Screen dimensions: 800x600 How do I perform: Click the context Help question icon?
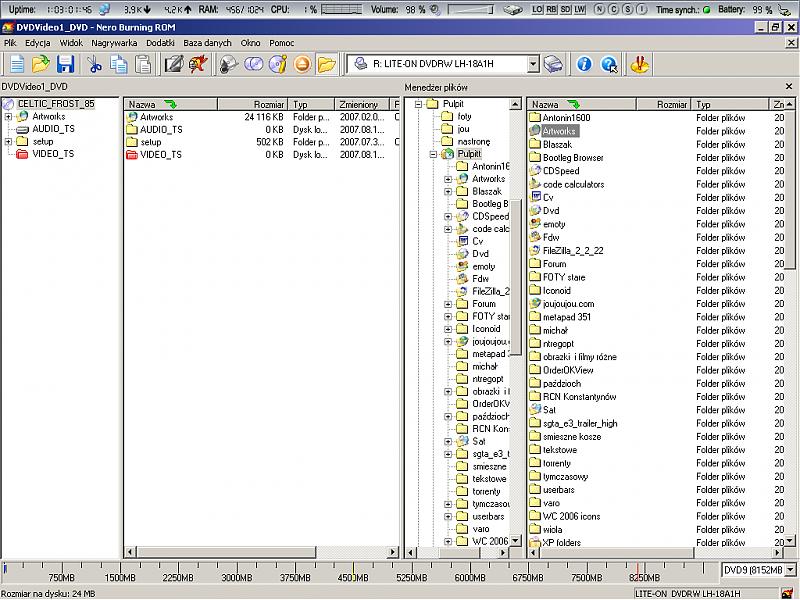609,64
